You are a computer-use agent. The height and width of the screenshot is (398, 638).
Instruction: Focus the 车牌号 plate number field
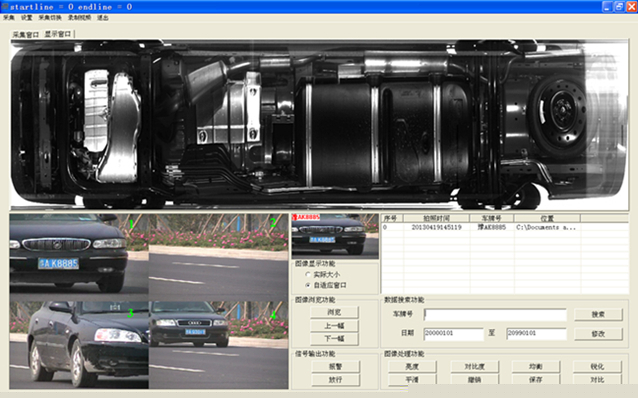(x=495, y=315)
